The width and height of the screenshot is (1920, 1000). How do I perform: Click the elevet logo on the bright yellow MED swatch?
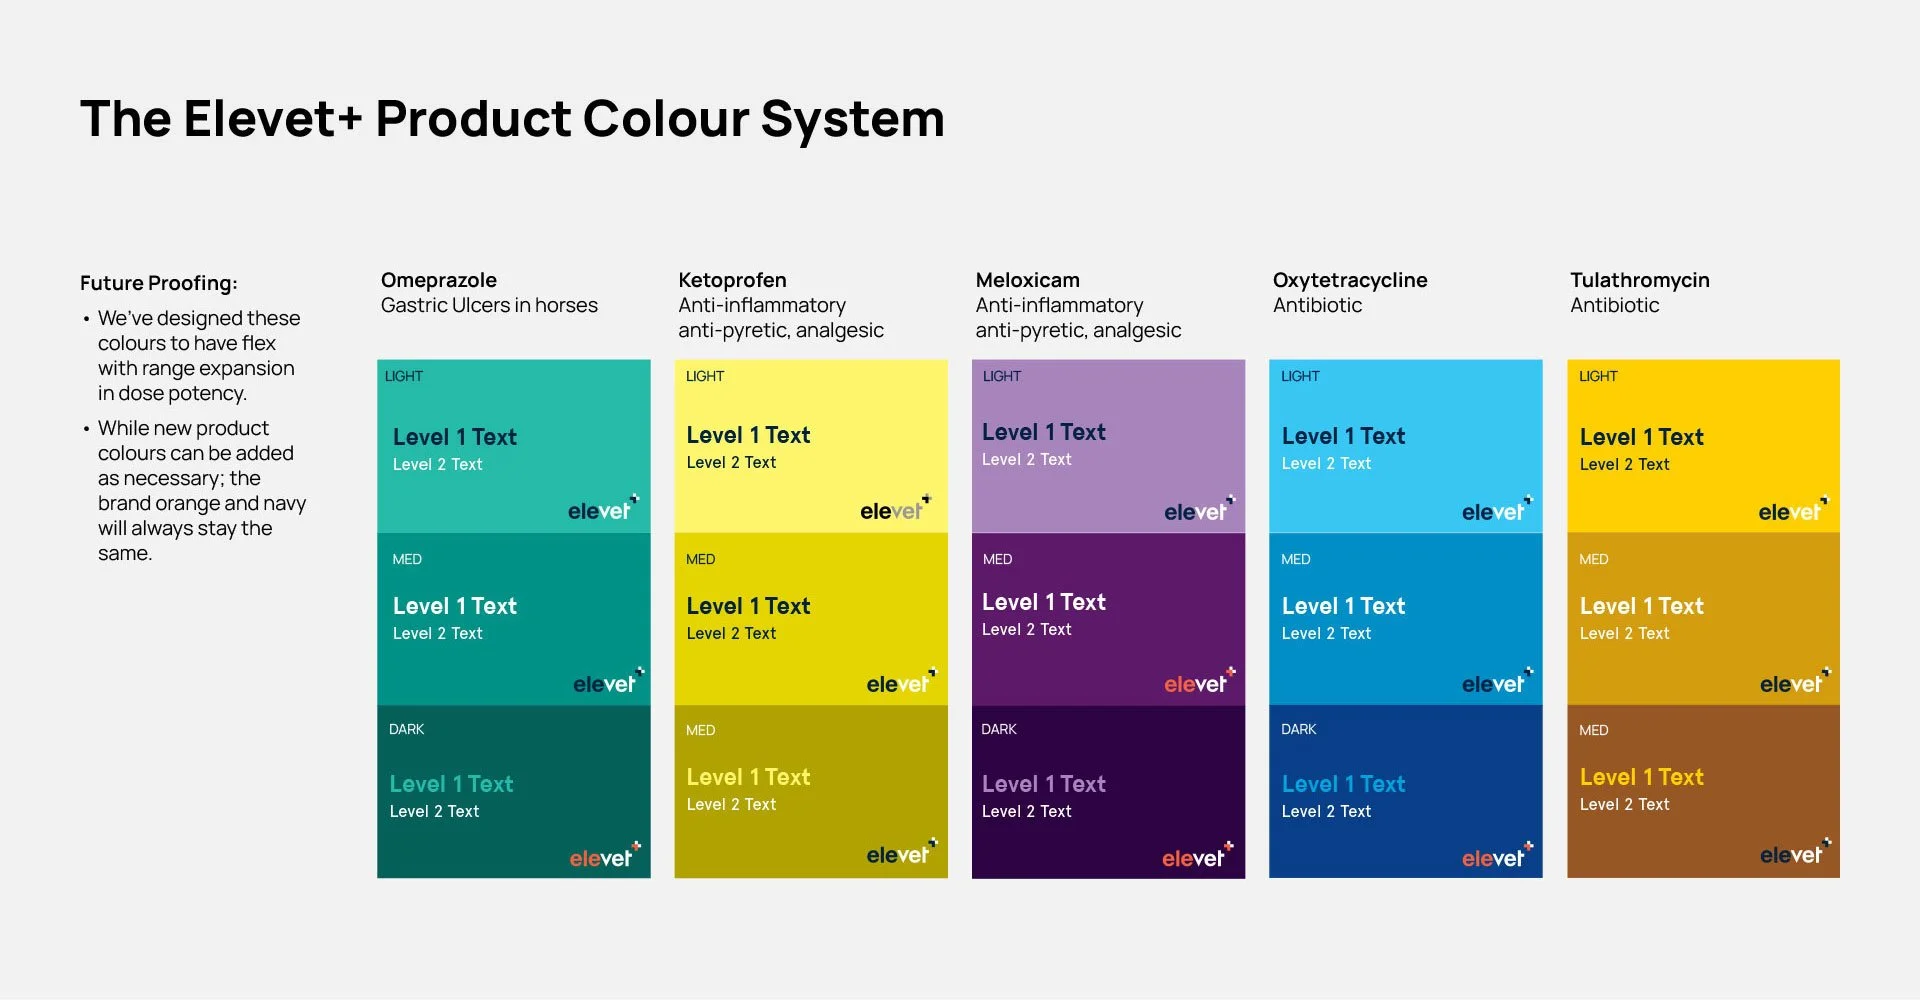901,682
